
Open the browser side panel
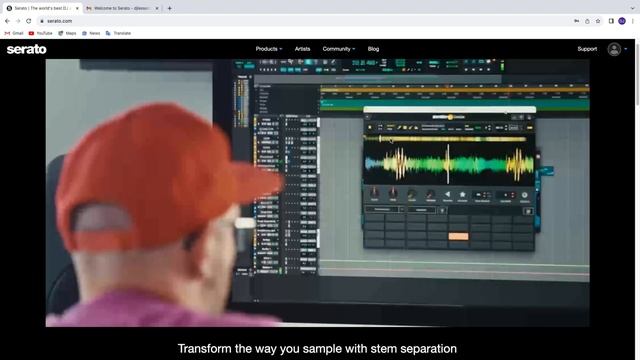click(611, 21)
